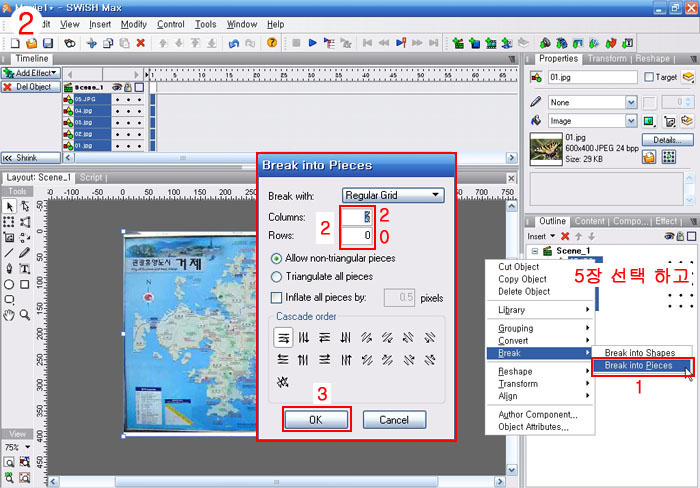Image resolution: width=700 pixels, height=488 pixels.
Task: Click the red Delete X toolbar icon
Action: (141, 43)
